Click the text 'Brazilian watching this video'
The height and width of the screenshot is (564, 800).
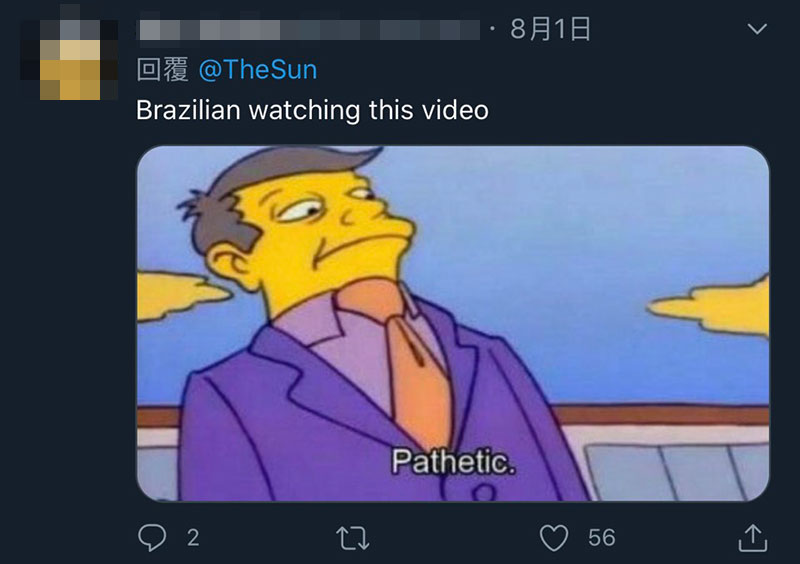[x=312, y=110]
